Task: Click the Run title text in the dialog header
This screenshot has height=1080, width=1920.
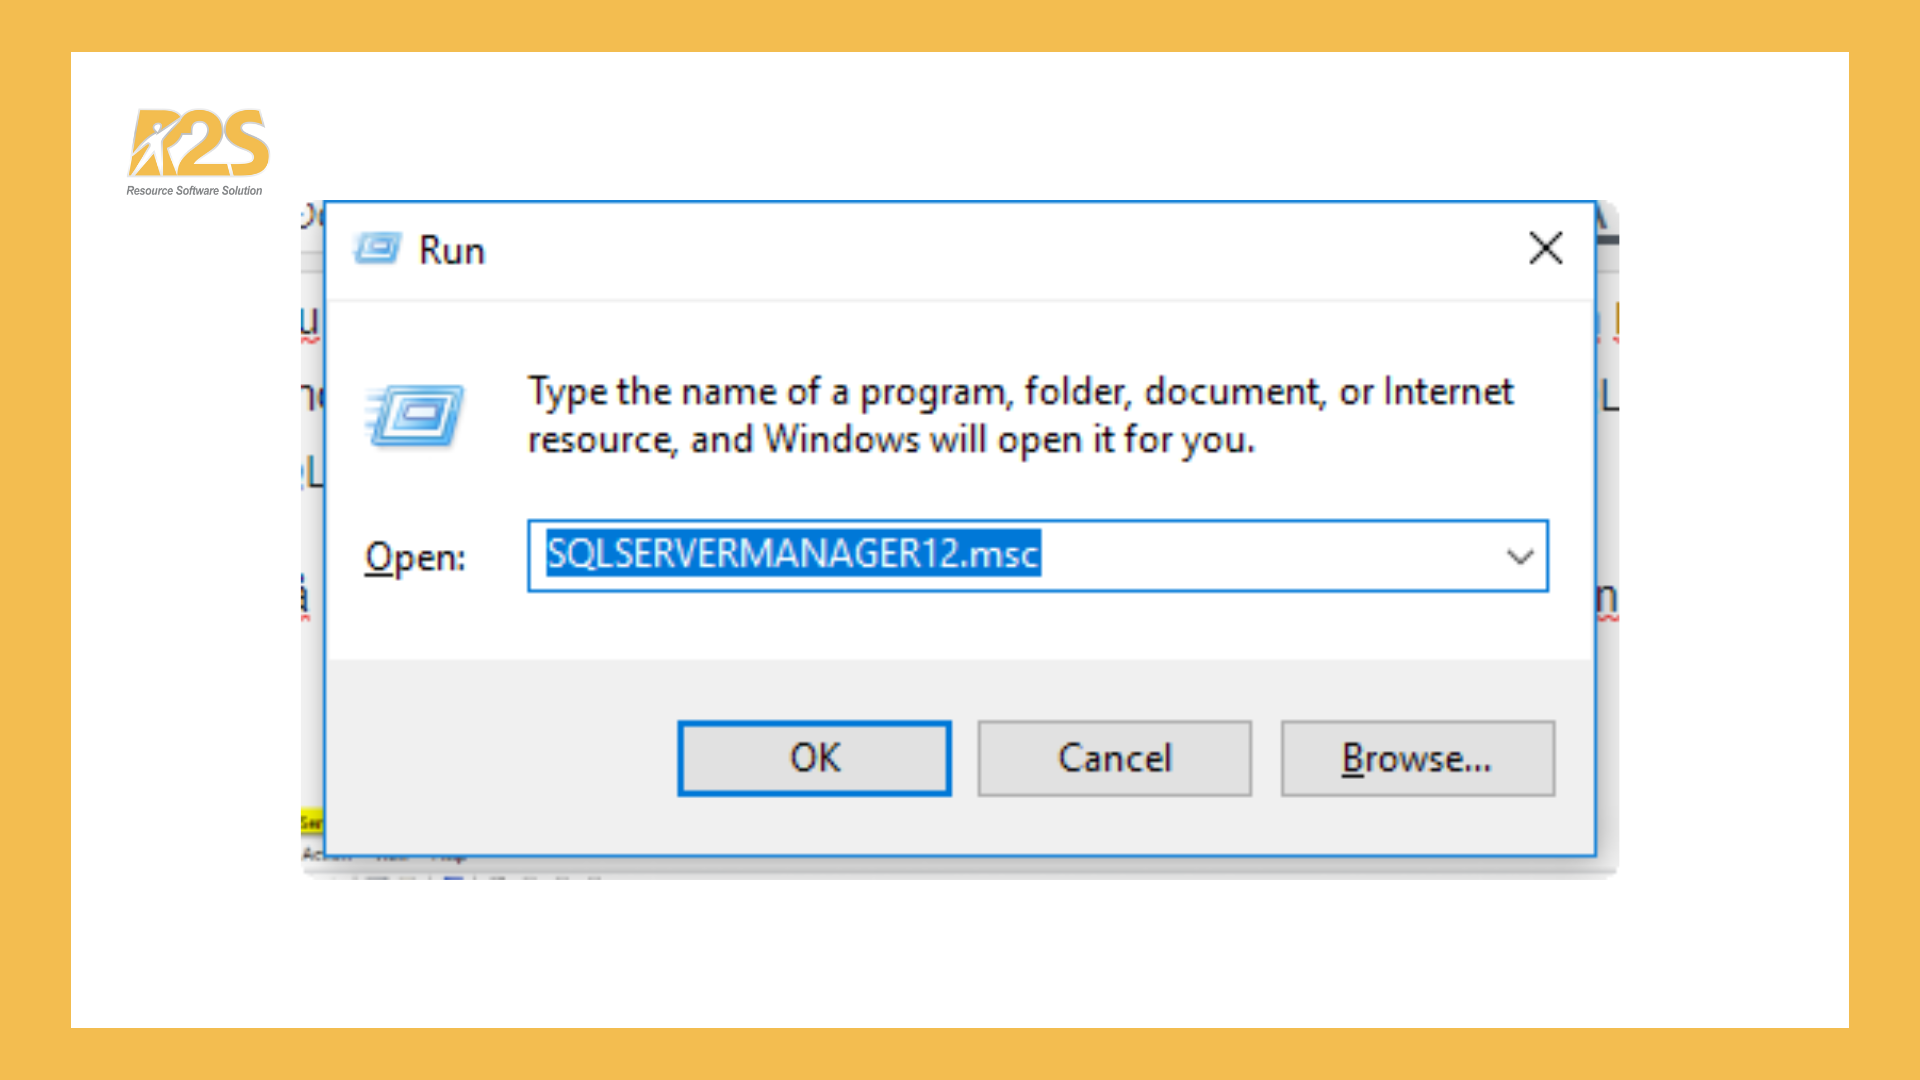Action: click(452, 250)
